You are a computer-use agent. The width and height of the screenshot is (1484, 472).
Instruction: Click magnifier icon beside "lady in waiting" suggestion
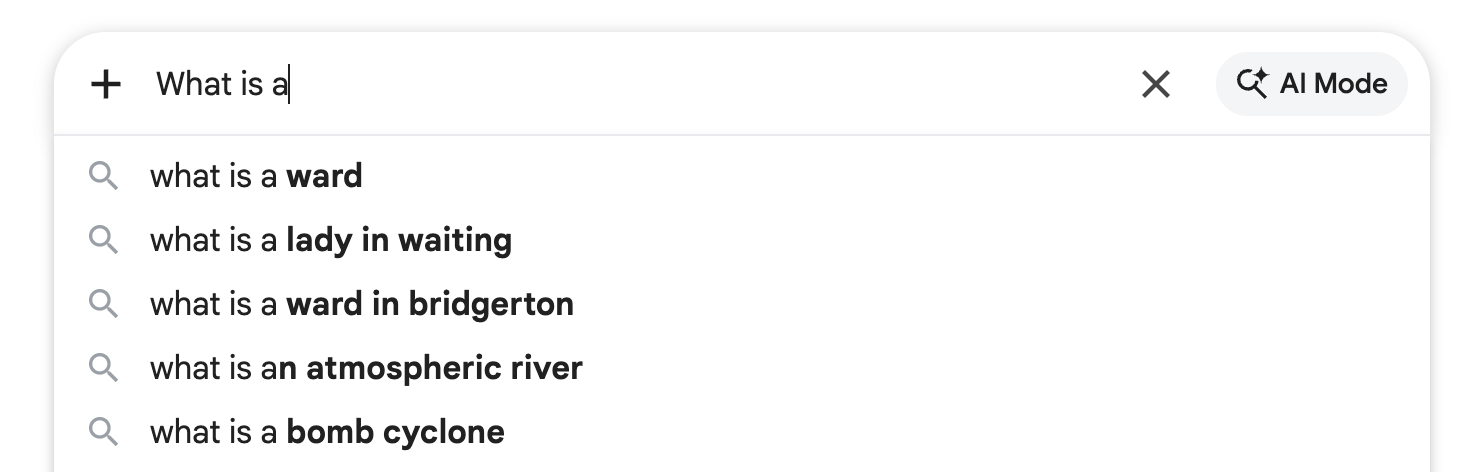(x=103, y=240)
